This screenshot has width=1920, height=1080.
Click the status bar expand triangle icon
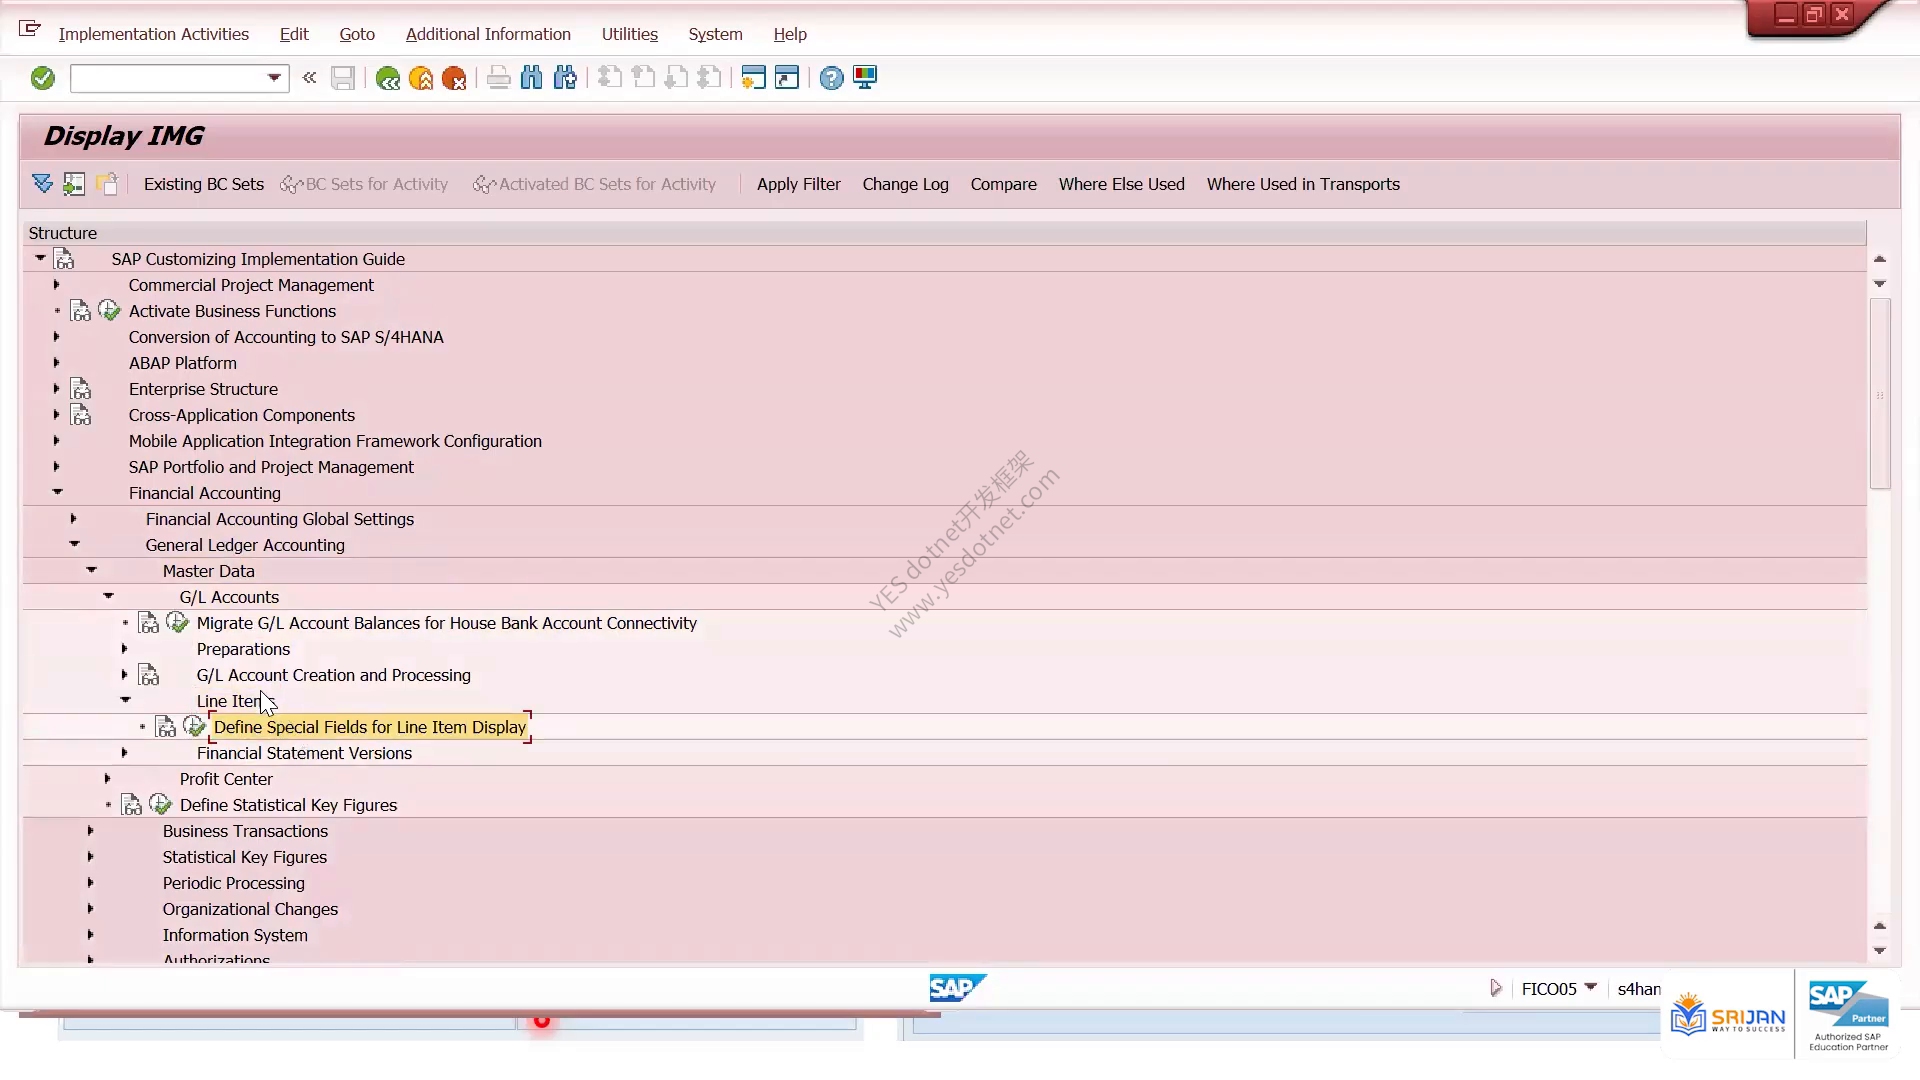pyautogui.click(x=1495, y=988)
